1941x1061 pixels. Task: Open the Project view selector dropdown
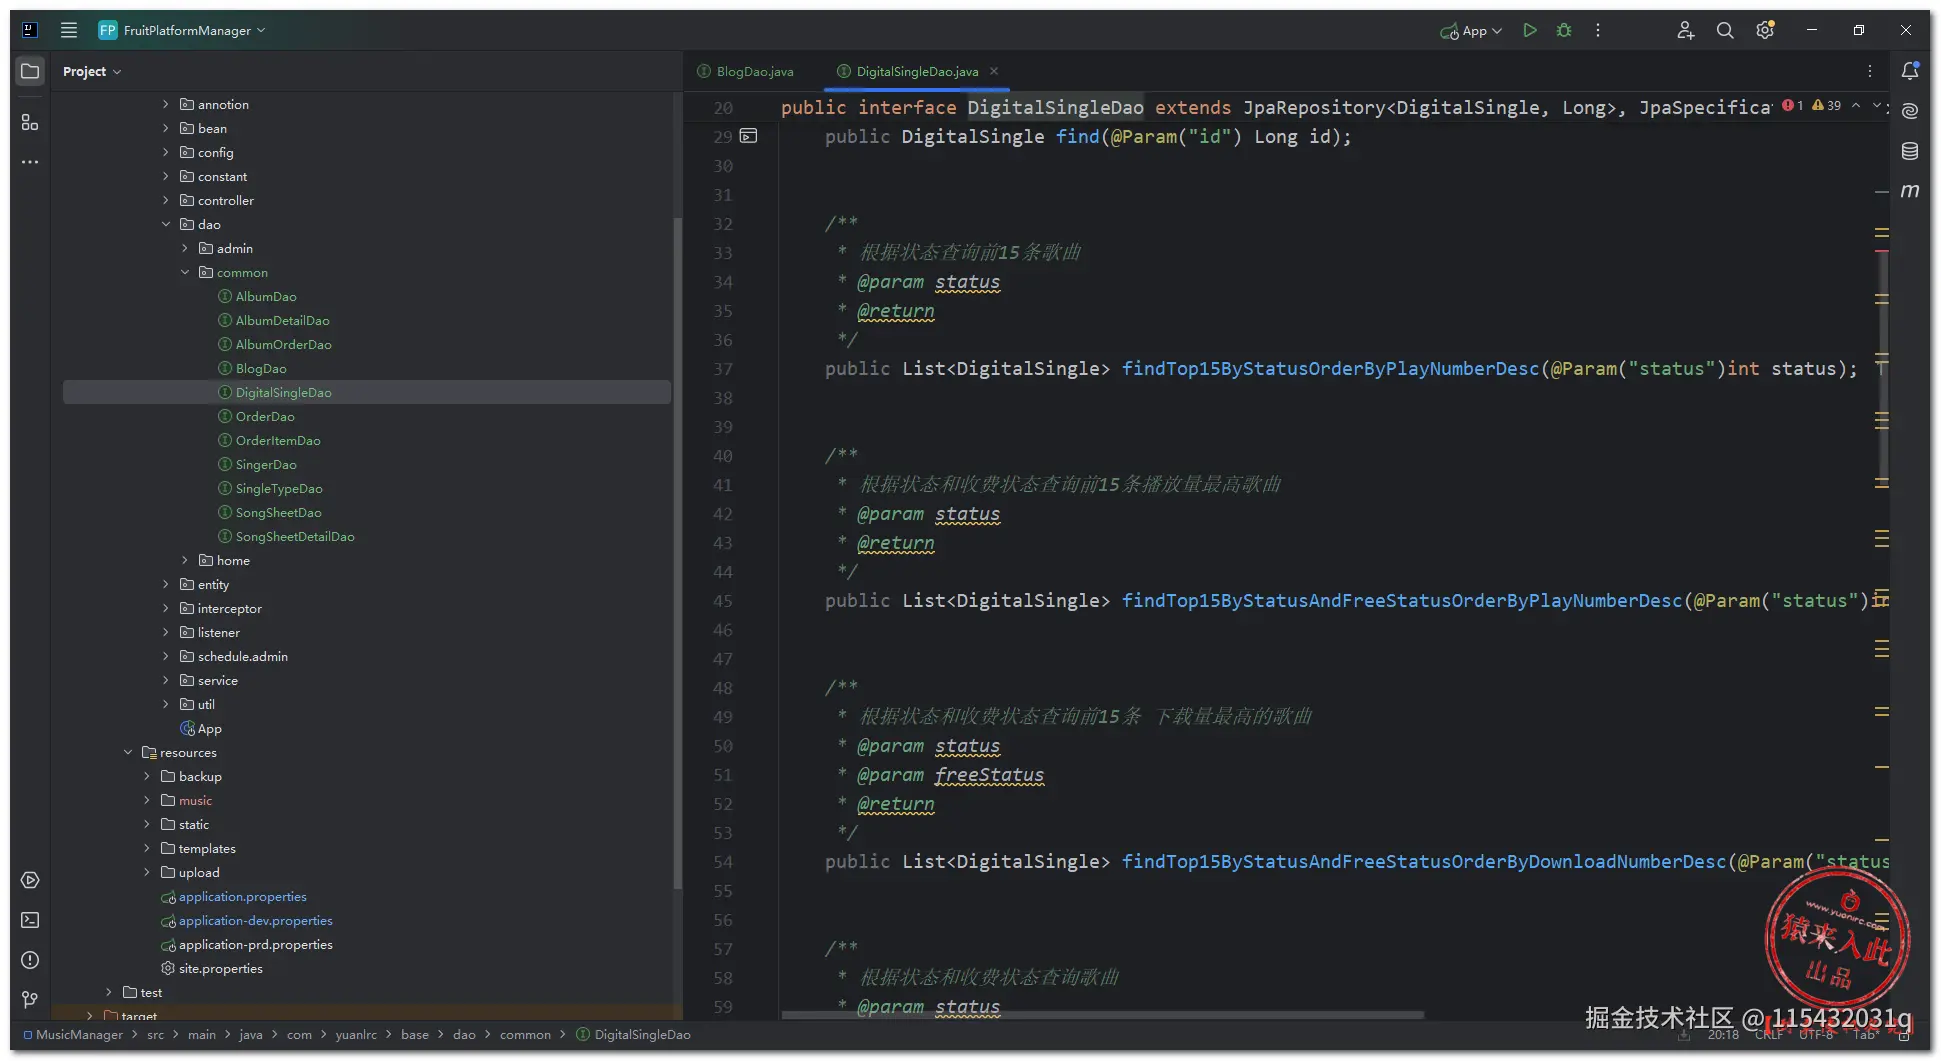coord(91,71)
